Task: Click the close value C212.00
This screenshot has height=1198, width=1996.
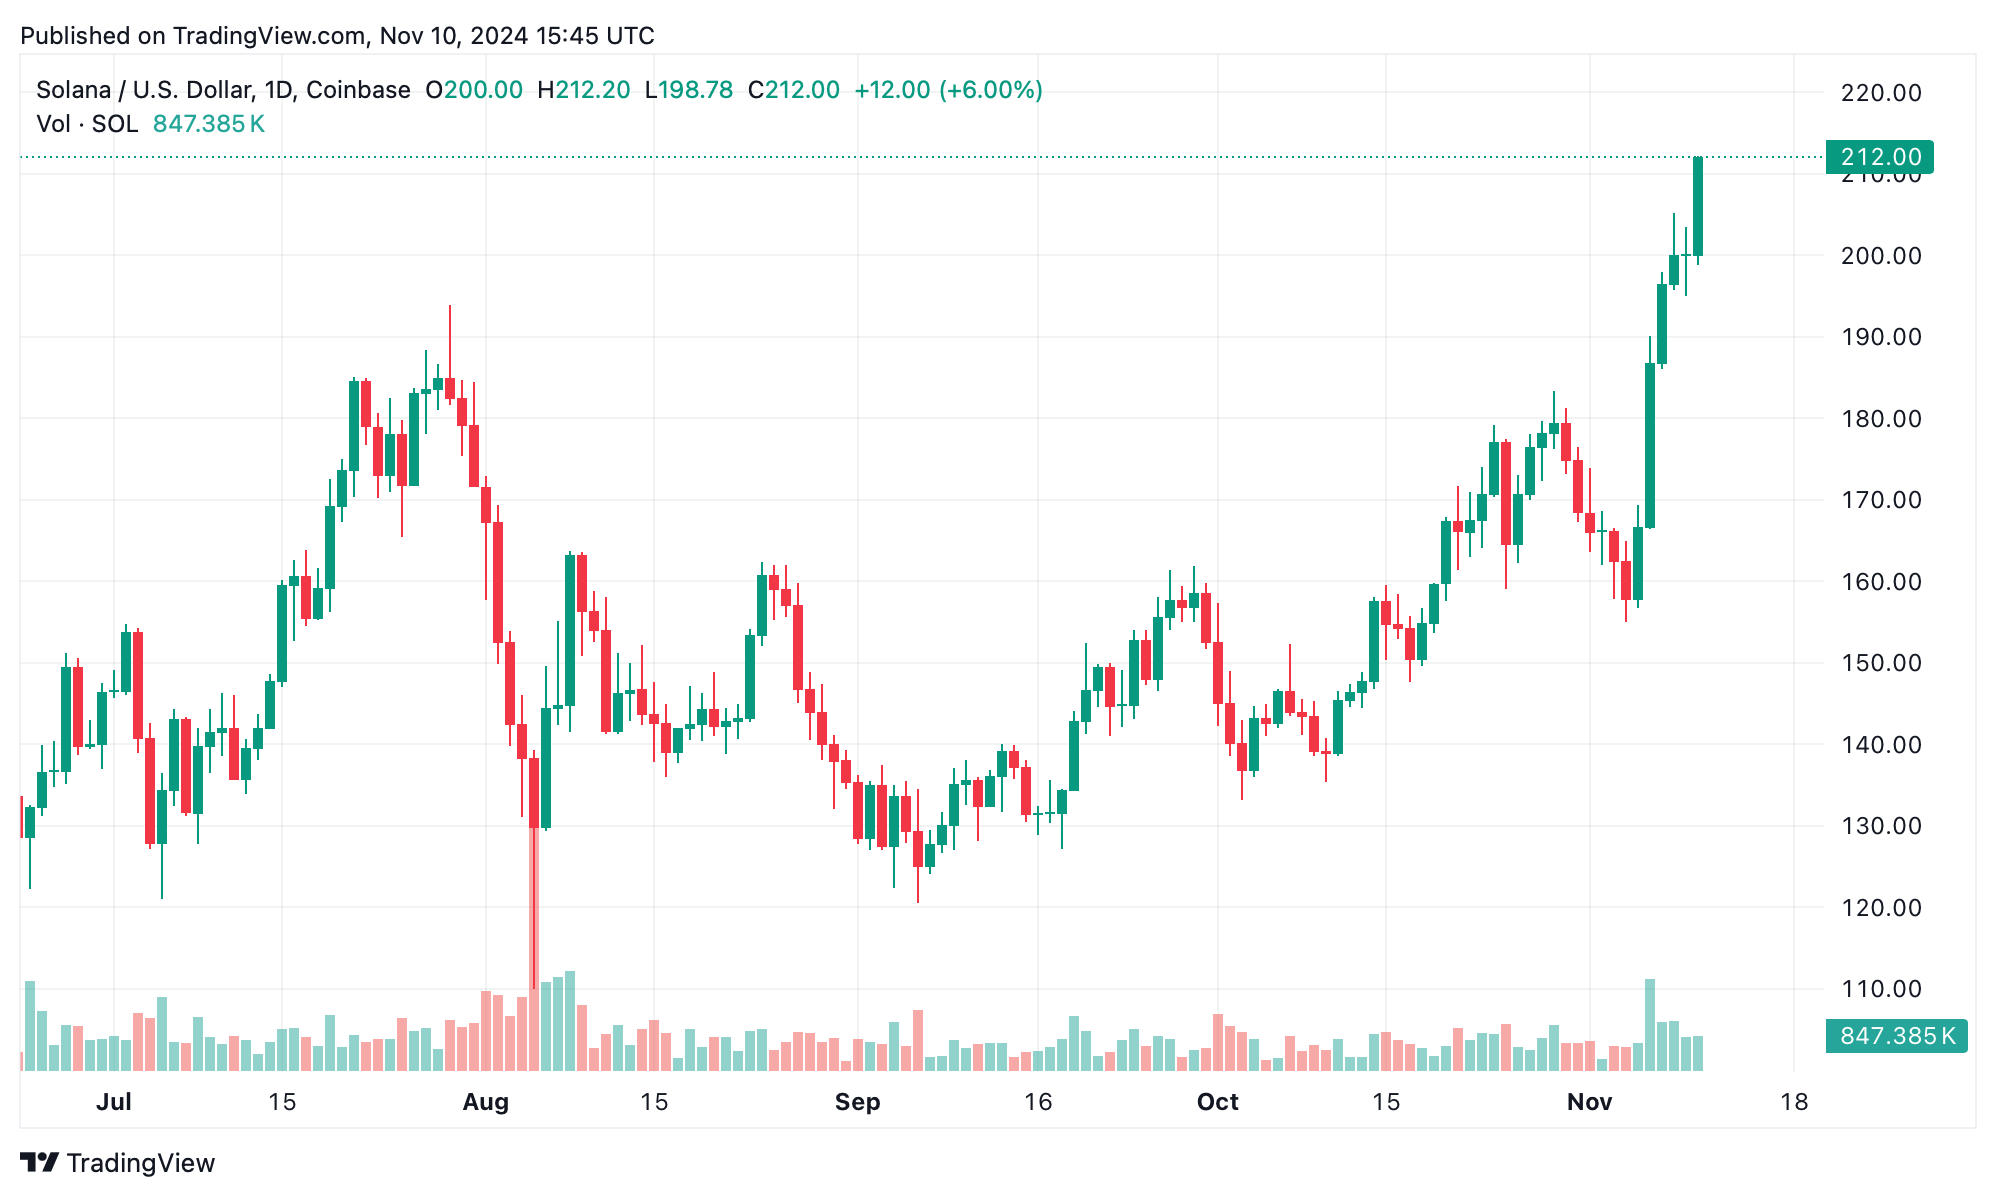Action: tap(794, 90)
